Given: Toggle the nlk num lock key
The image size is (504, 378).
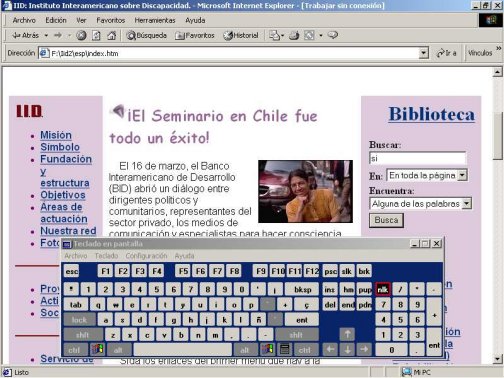Looking at the screenshot, I should [x=383, y=289].
